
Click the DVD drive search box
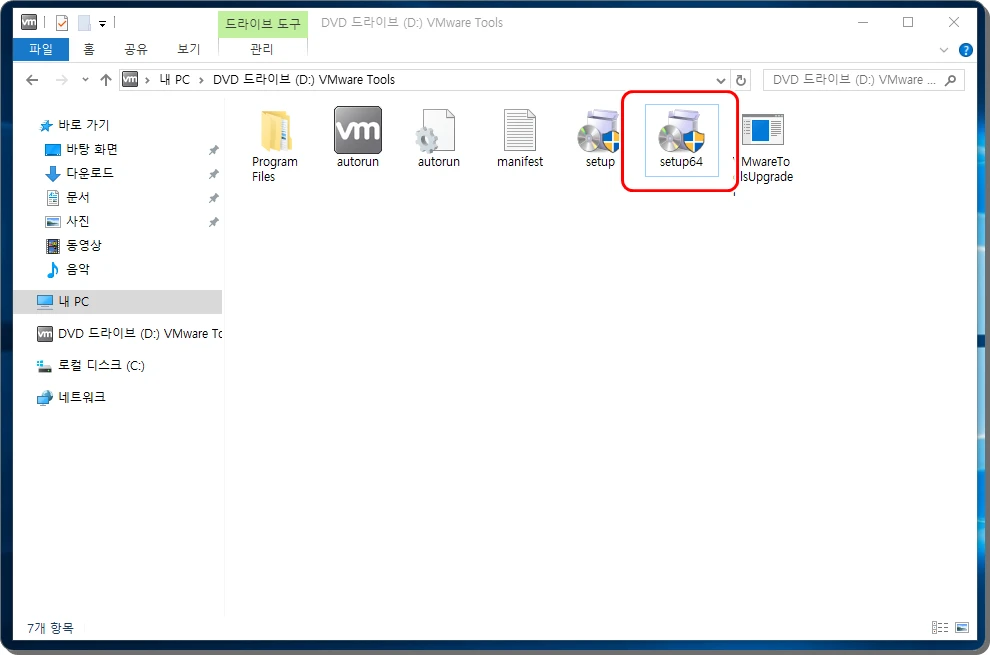(x=864, y=80)
